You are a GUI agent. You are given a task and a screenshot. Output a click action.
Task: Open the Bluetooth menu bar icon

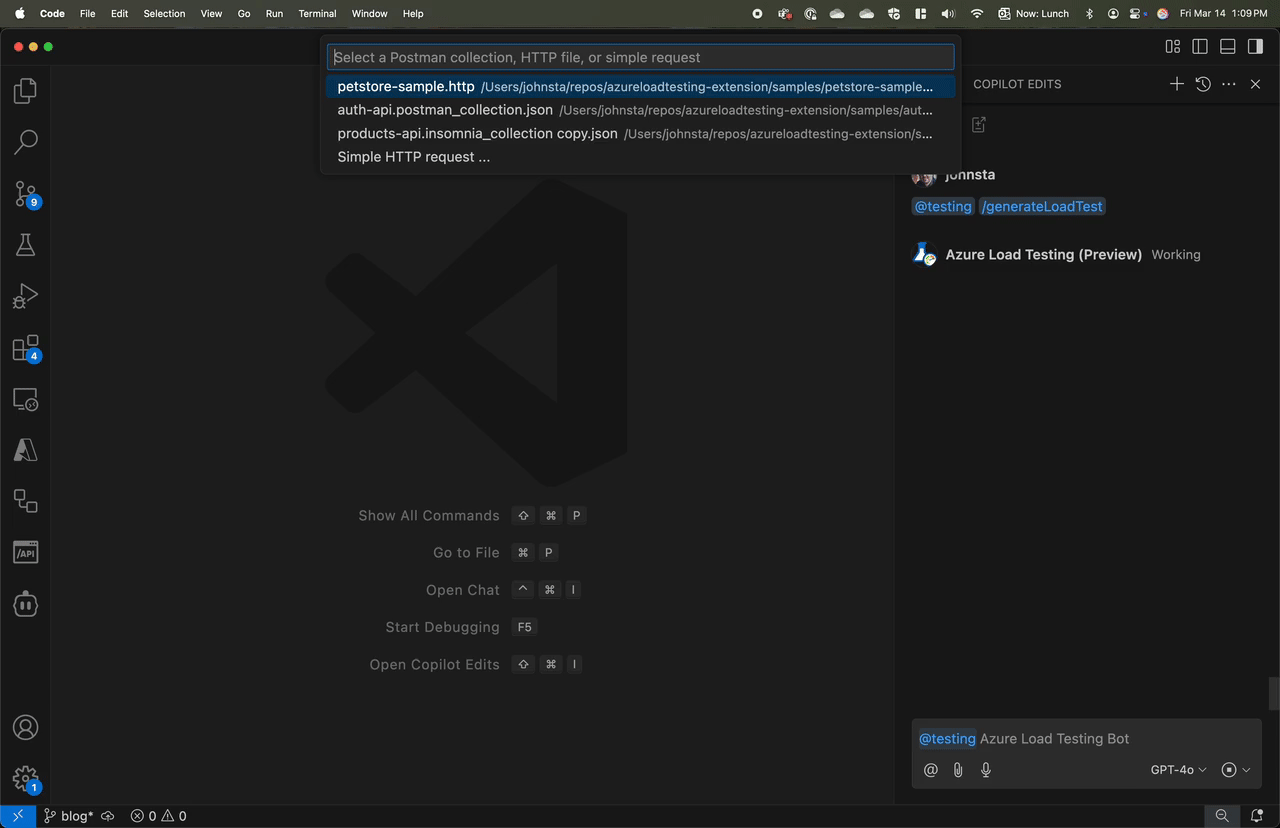[1089, 14]
